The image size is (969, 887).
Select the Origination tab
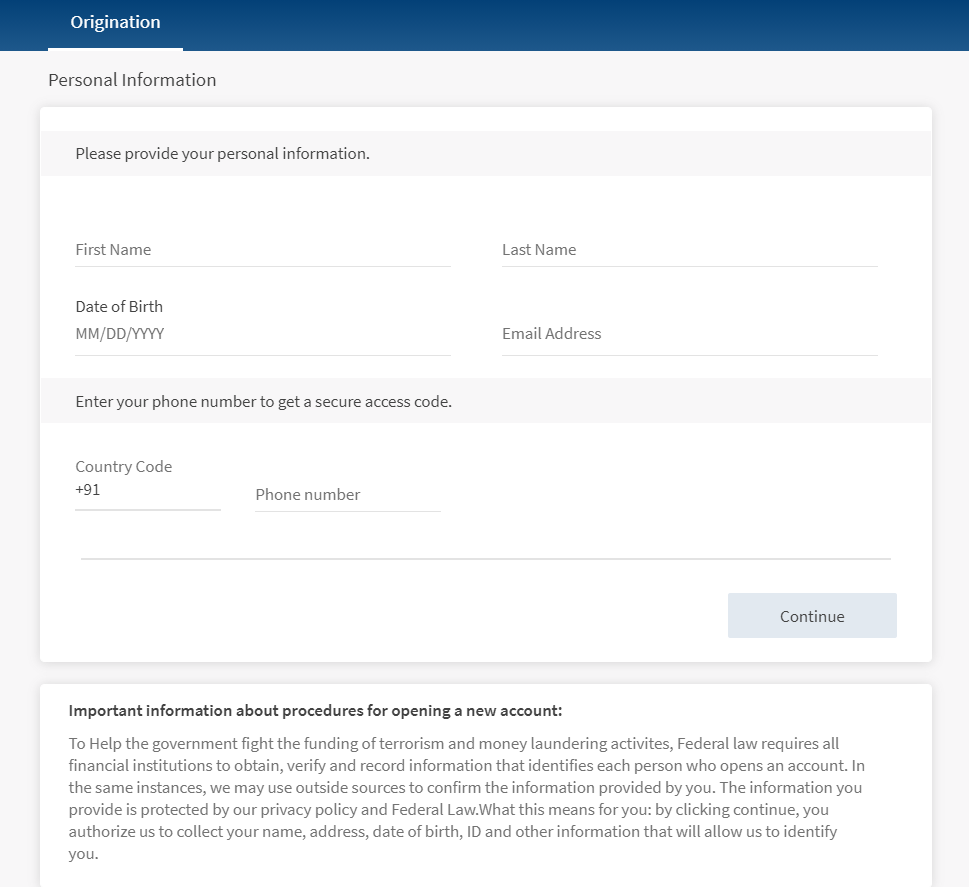pyautogui.click(x=115, y=23)
